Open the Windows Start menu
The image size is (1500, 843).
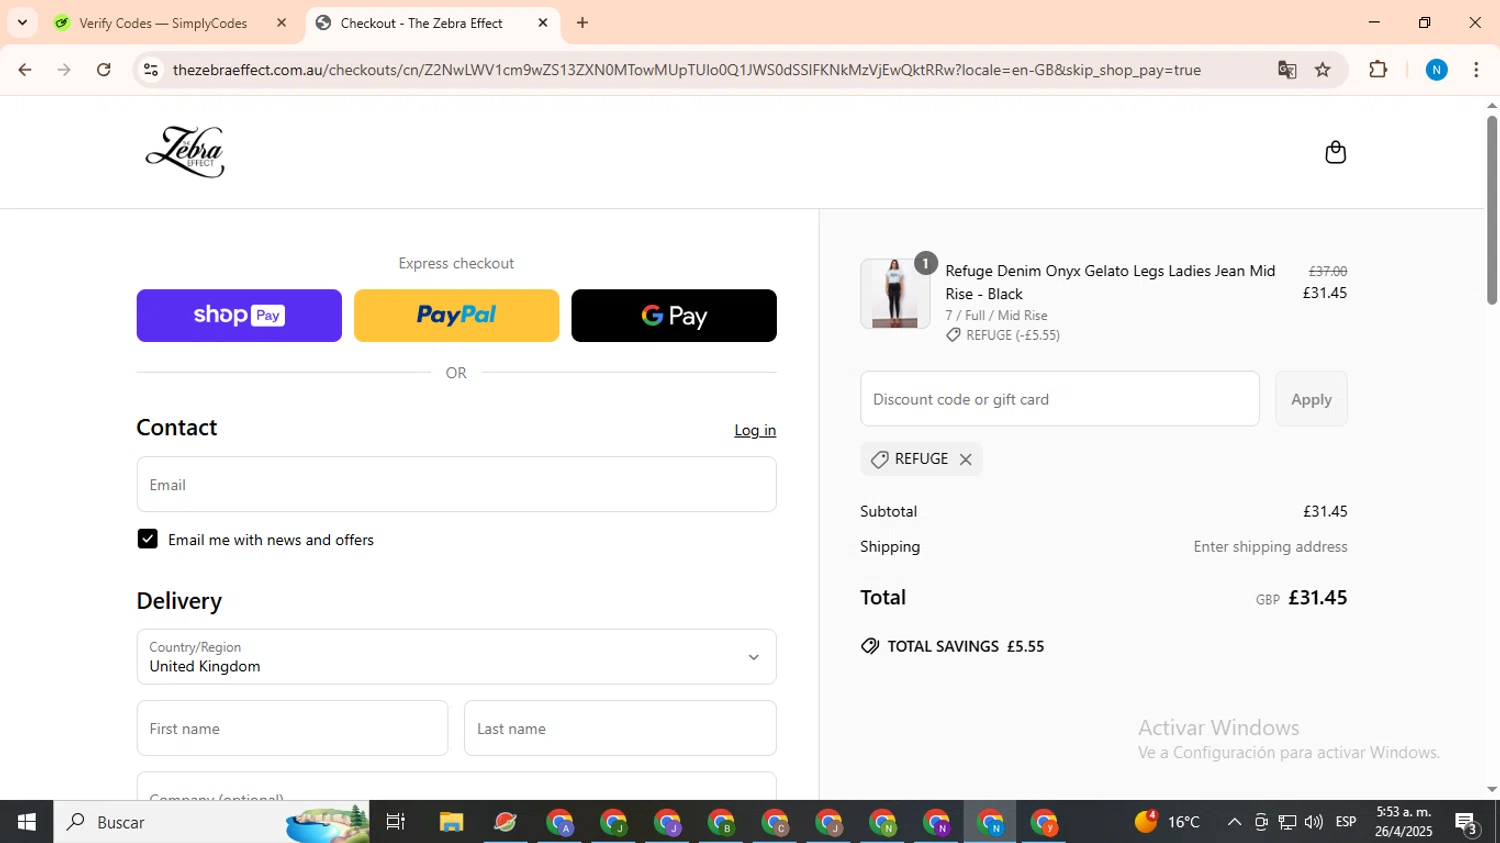(x=27, y=822)
